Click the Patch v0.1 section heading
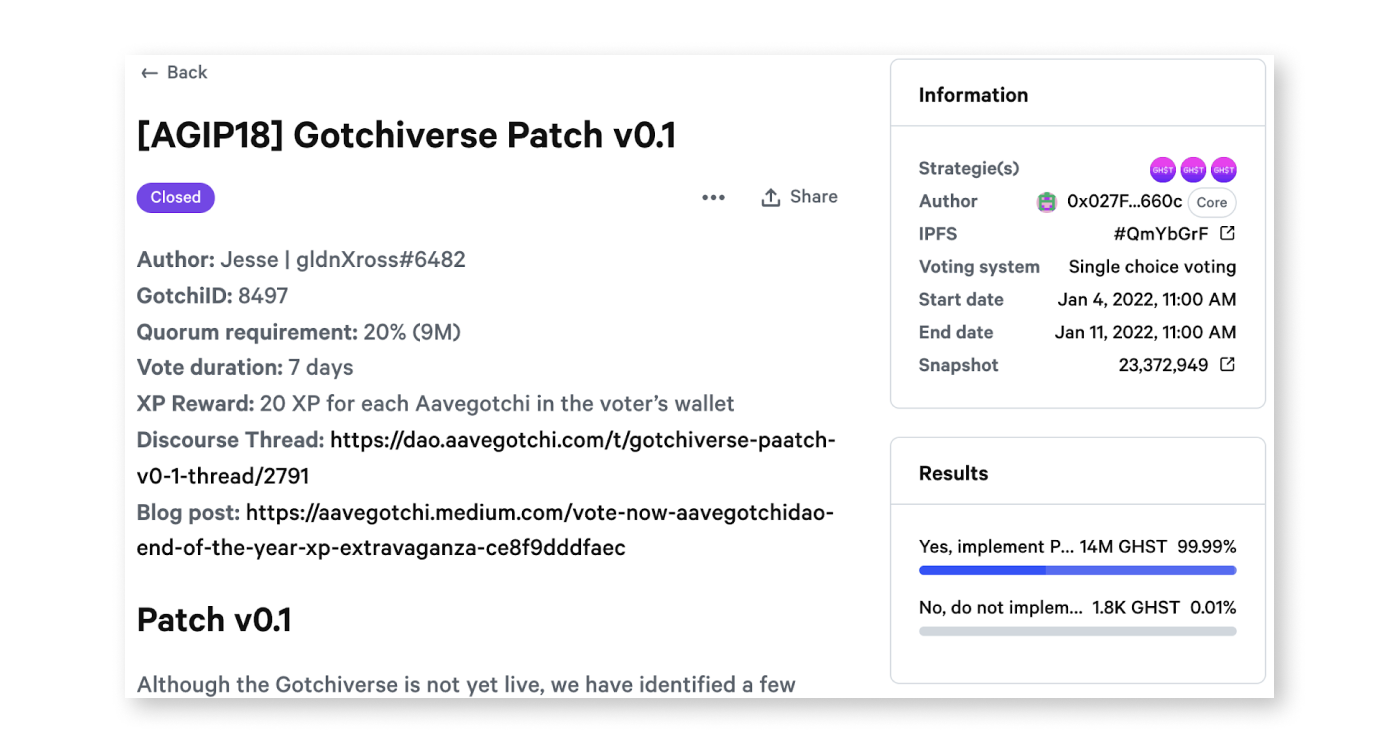Screen dimensions: 1400x753 pos(214,620)
